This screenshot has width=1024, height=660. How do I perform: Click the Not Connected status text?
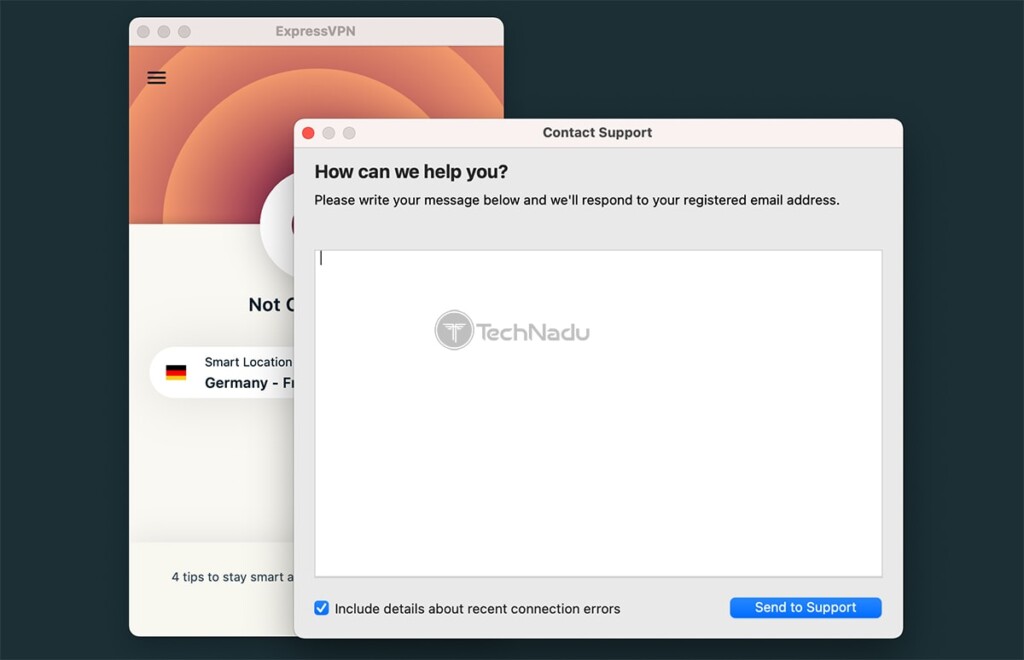point(272,304)
